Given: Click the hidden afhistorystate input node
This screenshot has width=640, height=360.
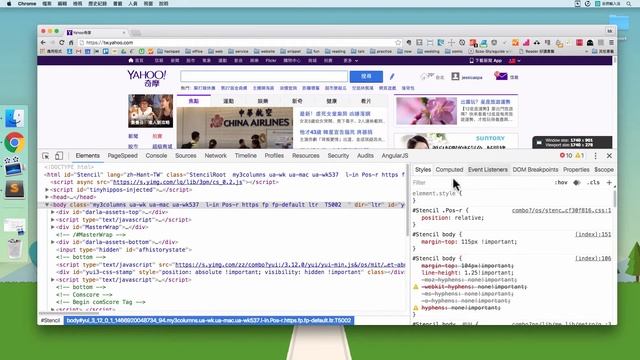Looking at the screenshot, I should point(124,250).
